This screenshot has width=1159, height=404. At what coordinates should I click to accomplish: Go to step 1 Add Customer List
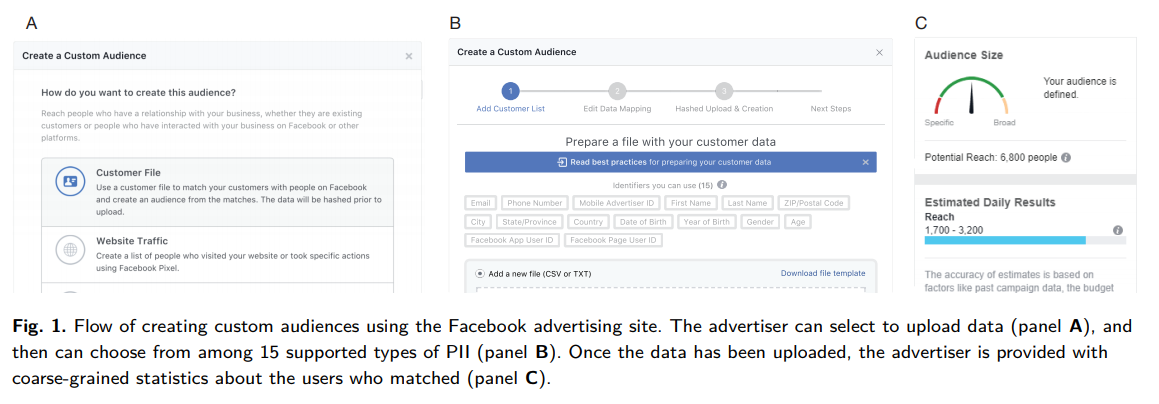[x=511, y=92]
